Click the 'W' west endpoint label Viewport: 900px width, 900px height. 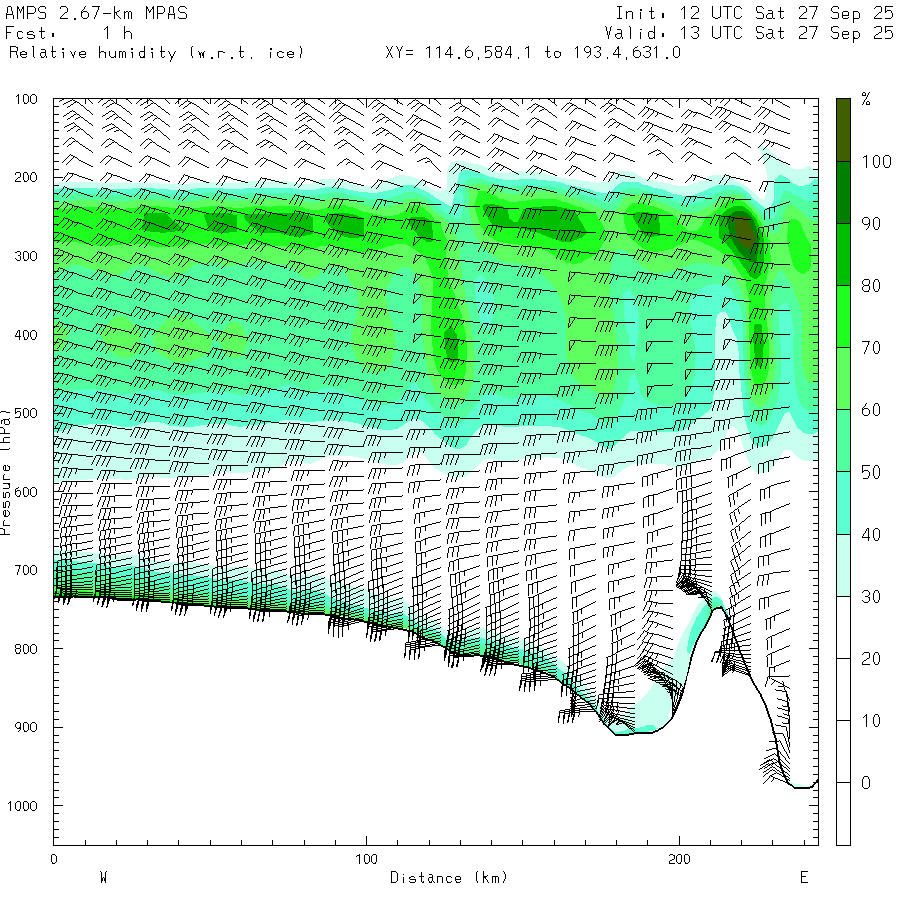coord(103,878)
